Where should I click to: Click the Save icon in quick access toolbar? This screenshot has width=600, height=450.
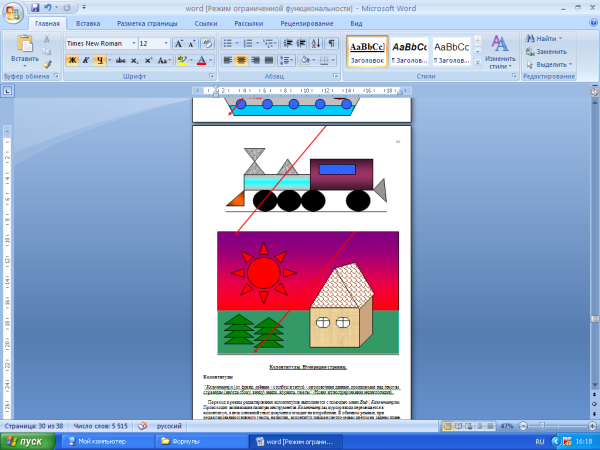pyautogui.click(x=34, y=7)
